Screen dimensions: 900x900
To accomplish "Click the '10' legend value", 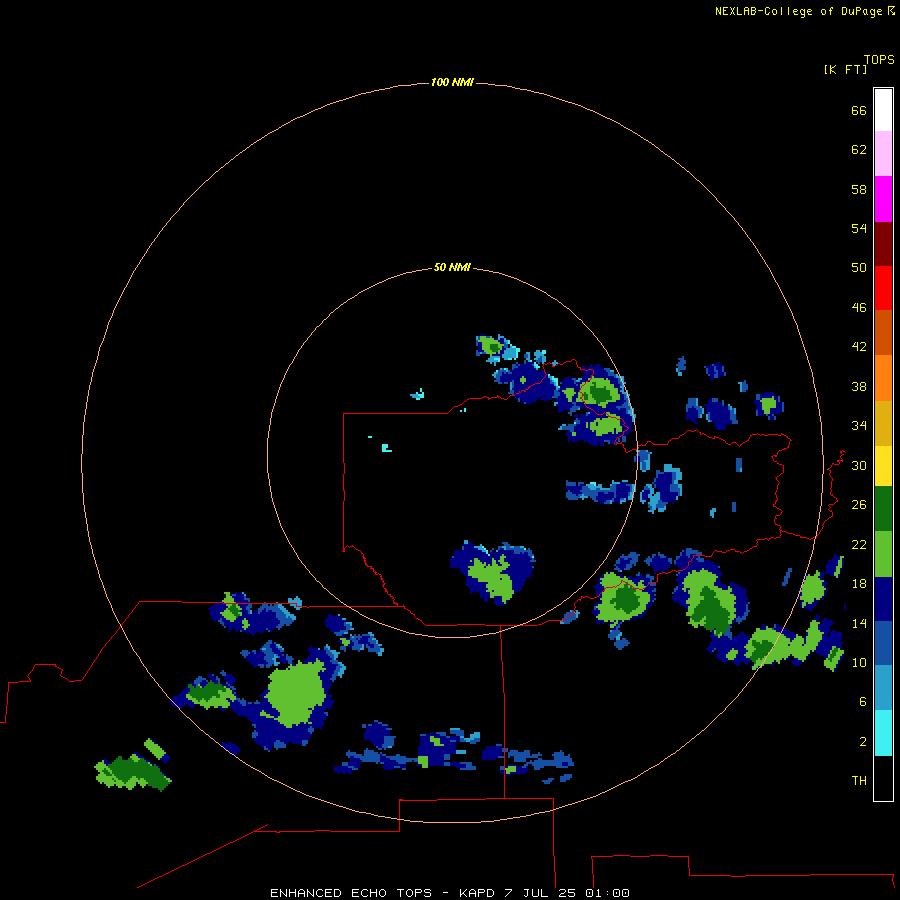I will pyautogui.click(x=859, y=662).
